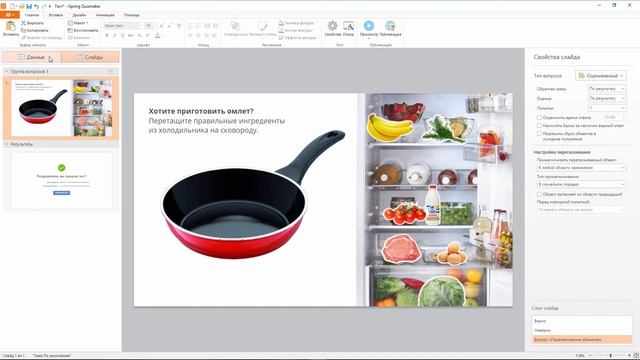Toggle Bold formatting in ribbon
The image size is (640, 360).
107,36
